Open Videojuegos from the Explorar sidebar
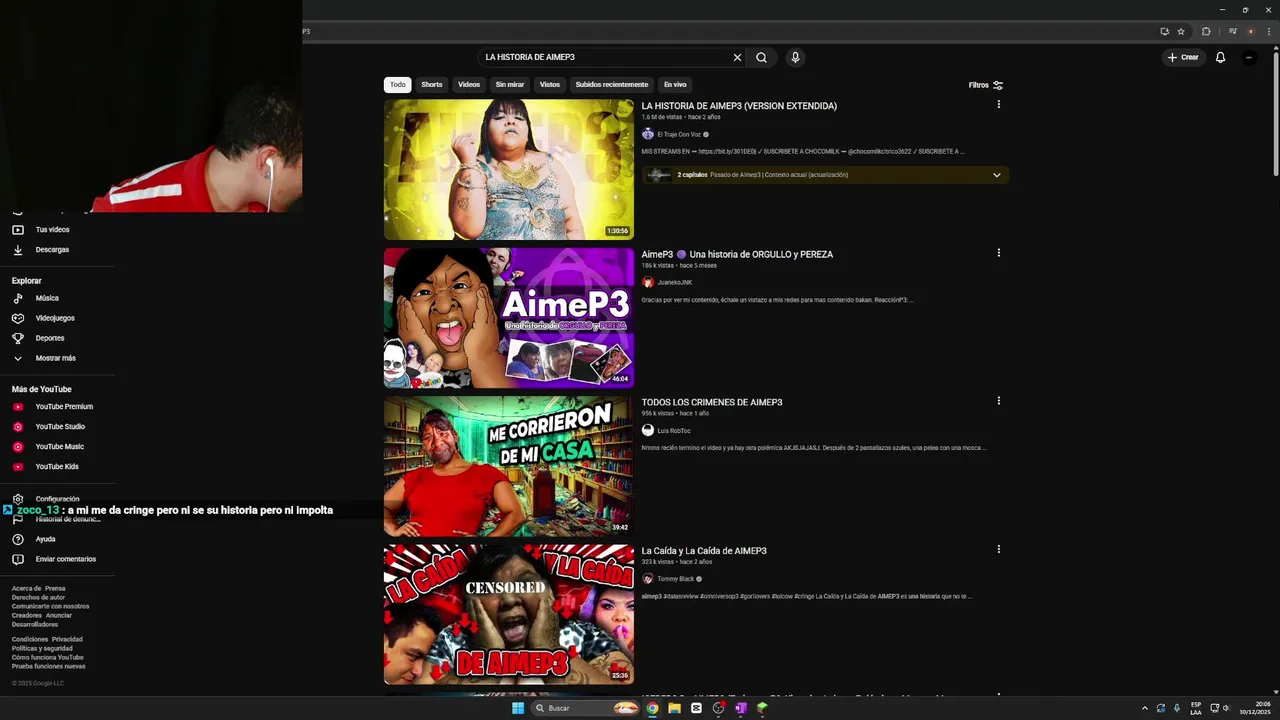The image size is (1280, 720). coord(55,318)
